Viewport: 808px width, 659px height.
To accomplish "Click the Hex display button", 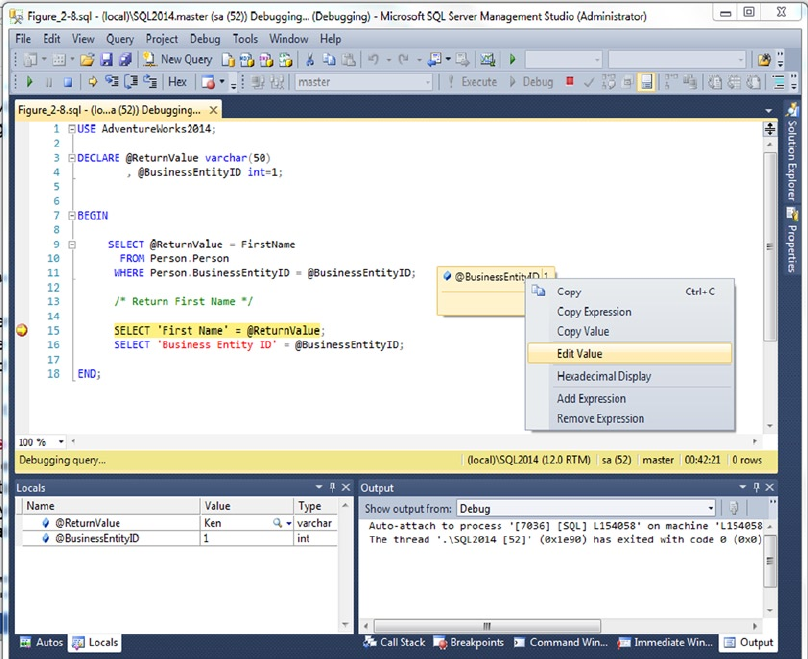I will pyautogui.click(x=177, y=82).
